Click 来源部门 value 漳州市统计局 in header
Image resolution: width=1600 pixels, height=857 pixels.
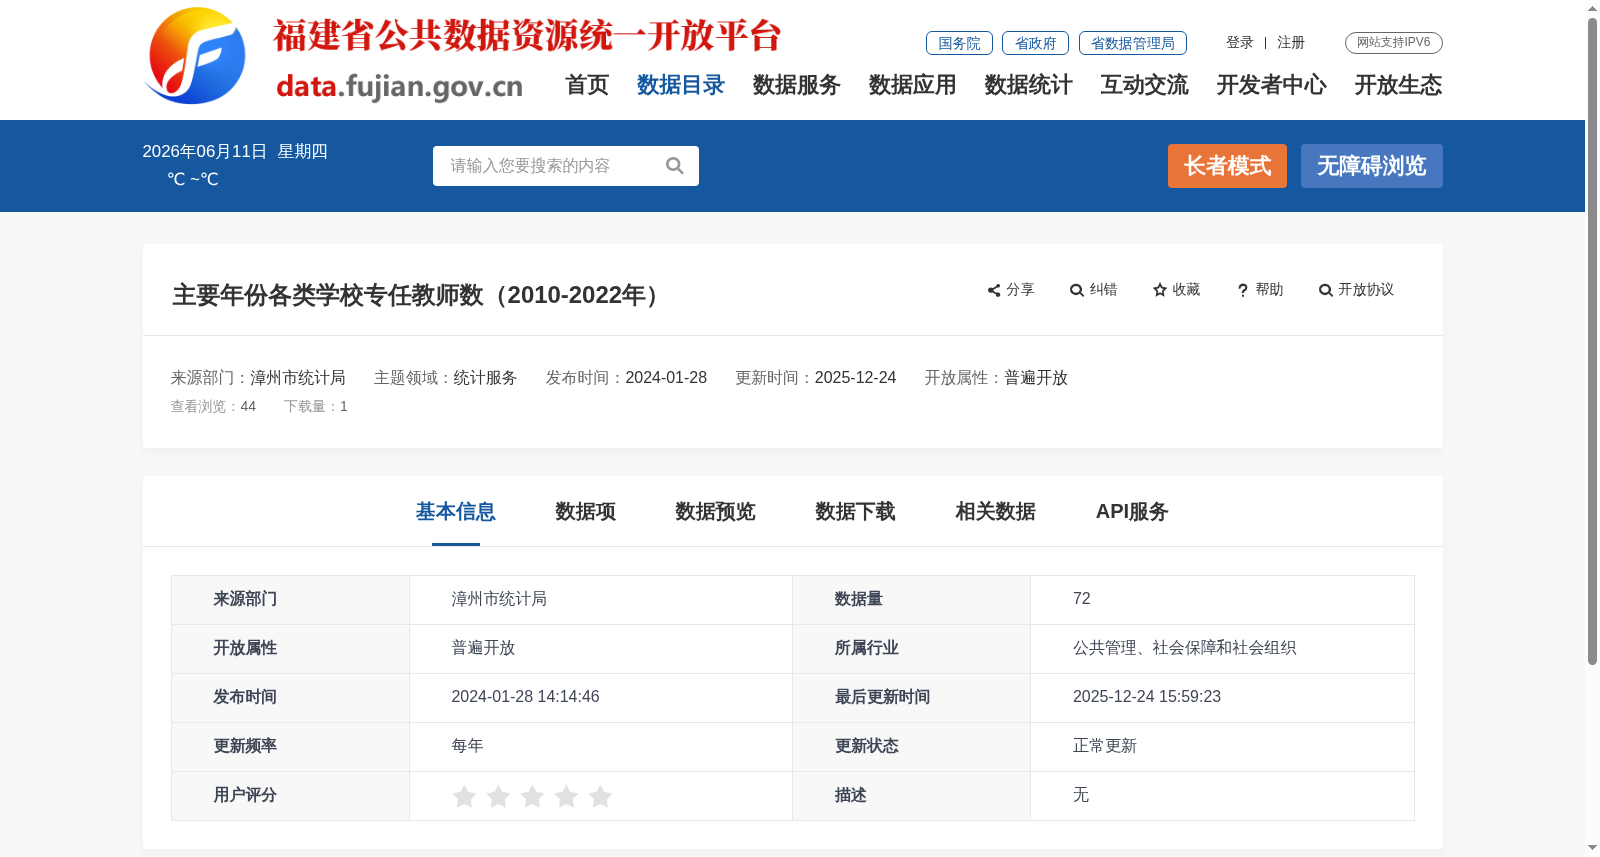(x=298, y=378)
